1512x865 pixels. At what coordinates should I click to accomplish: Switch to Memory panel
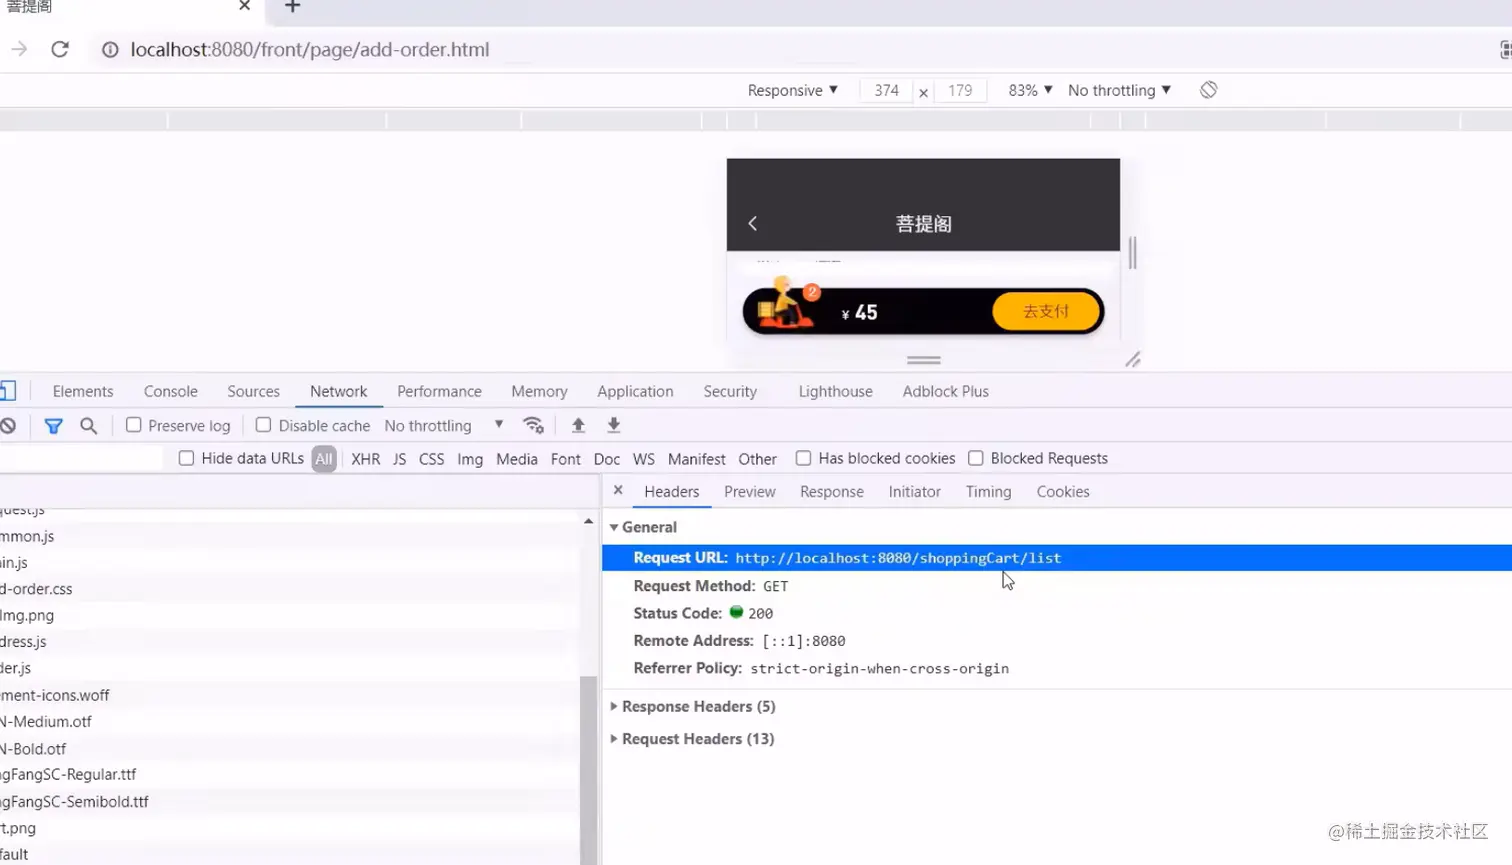539,391
